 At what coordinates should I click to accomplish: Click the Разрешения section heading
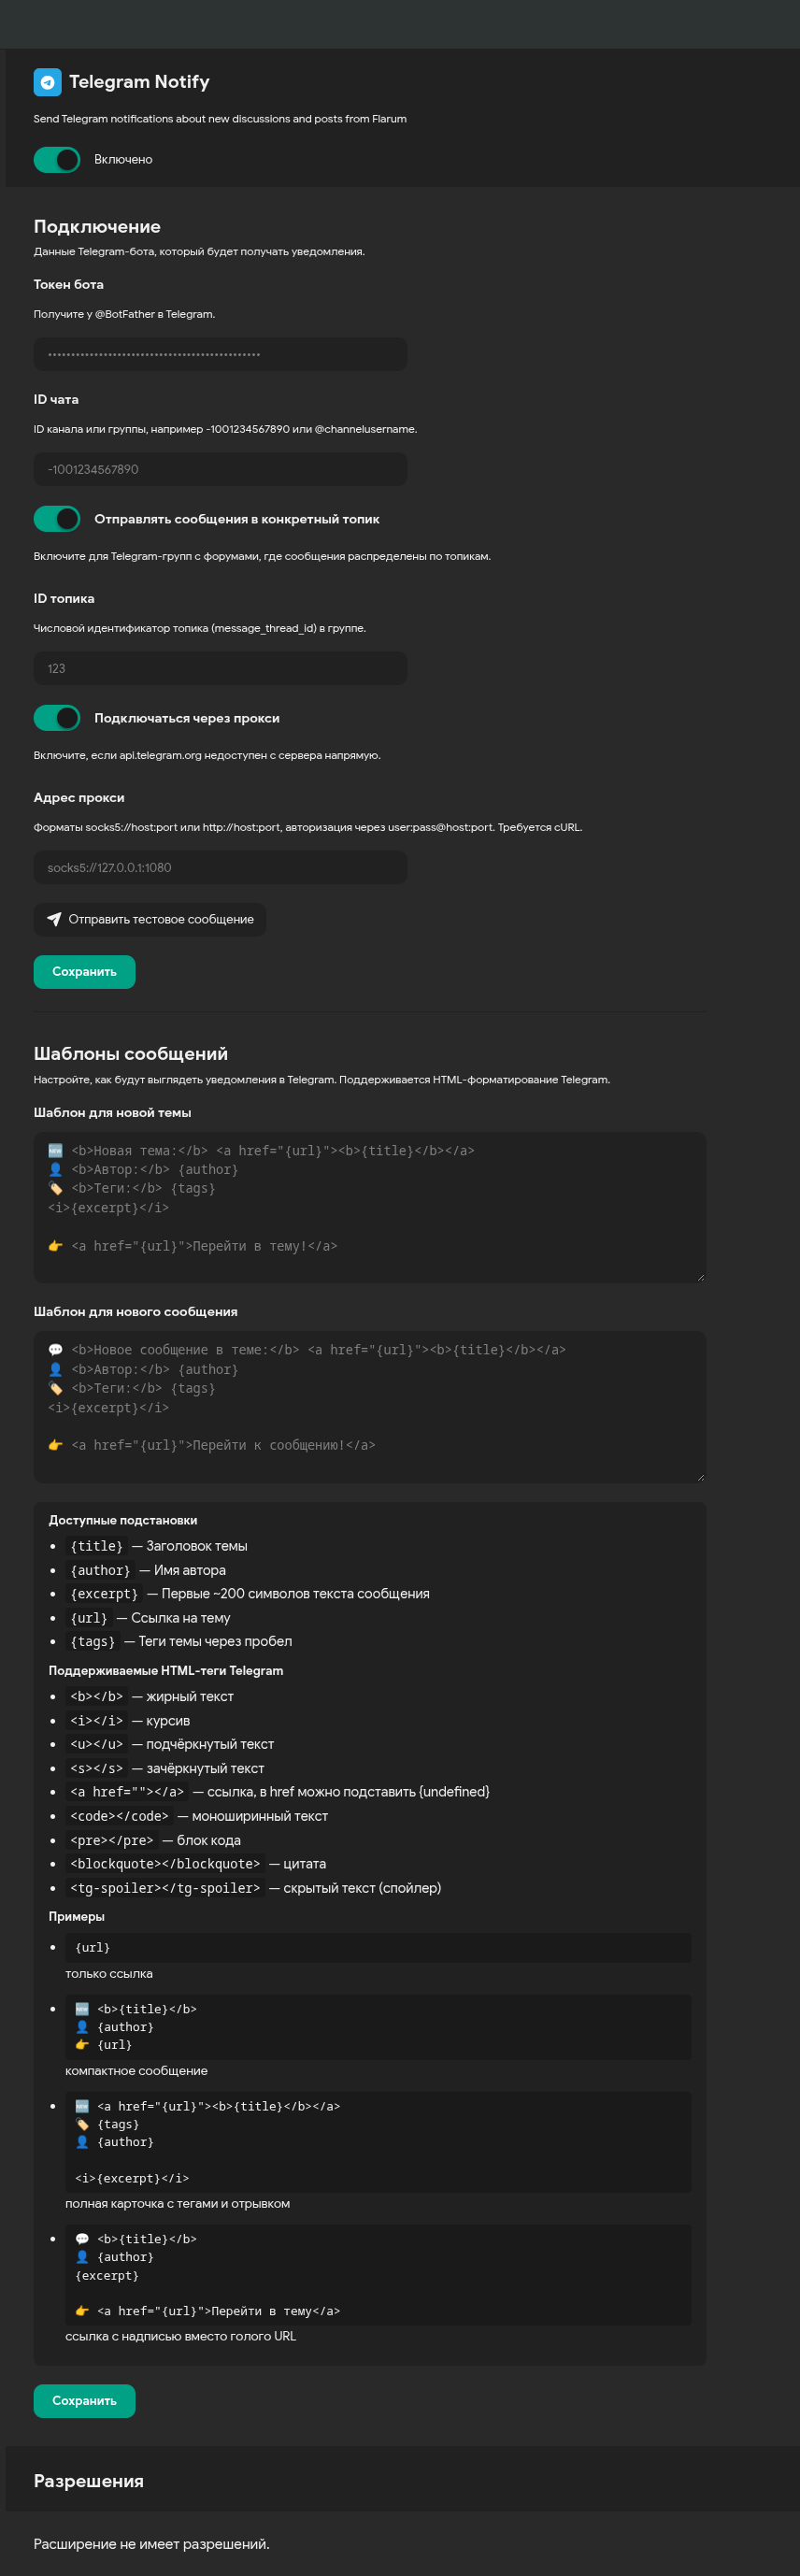pyautogui.click(x=89, y=2481)
